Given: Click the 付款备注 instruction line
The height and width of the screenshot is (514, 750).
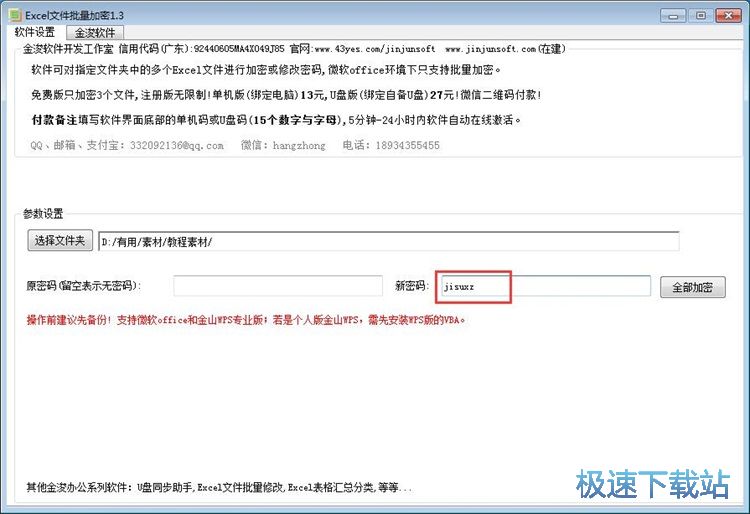Looking at the screenshot, I should (x=276, y=120).
